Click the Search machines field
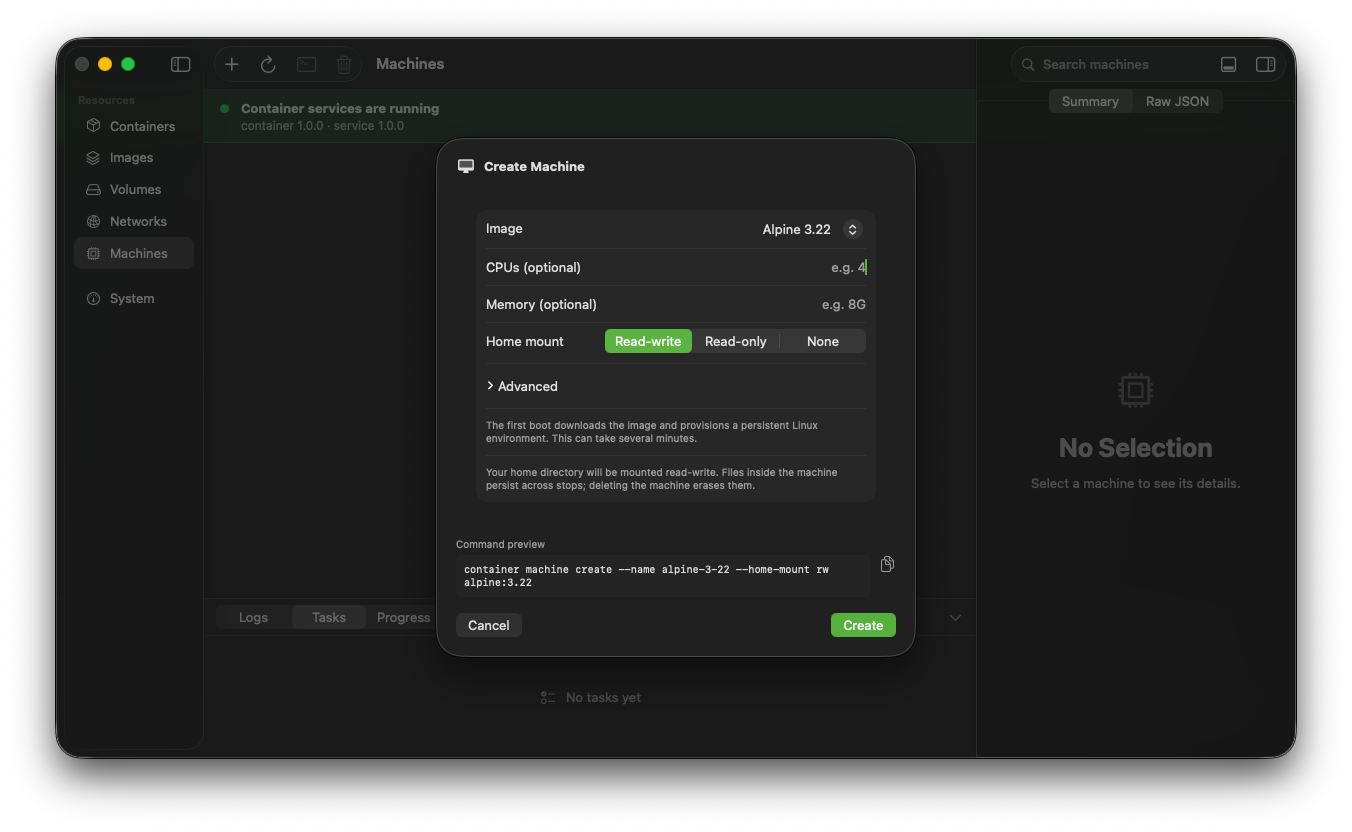The width and height of the screenshot is (1352, 832). coord(1110,64)
